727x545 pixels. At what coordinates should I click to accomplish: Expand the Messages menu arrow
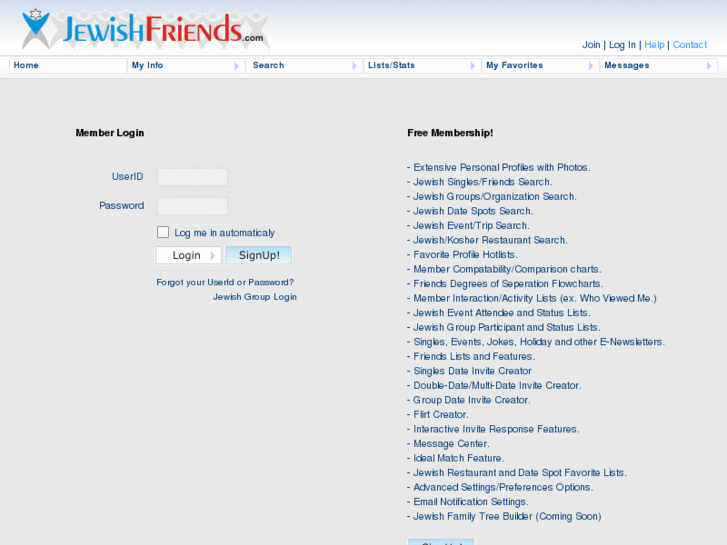(709, 66)
